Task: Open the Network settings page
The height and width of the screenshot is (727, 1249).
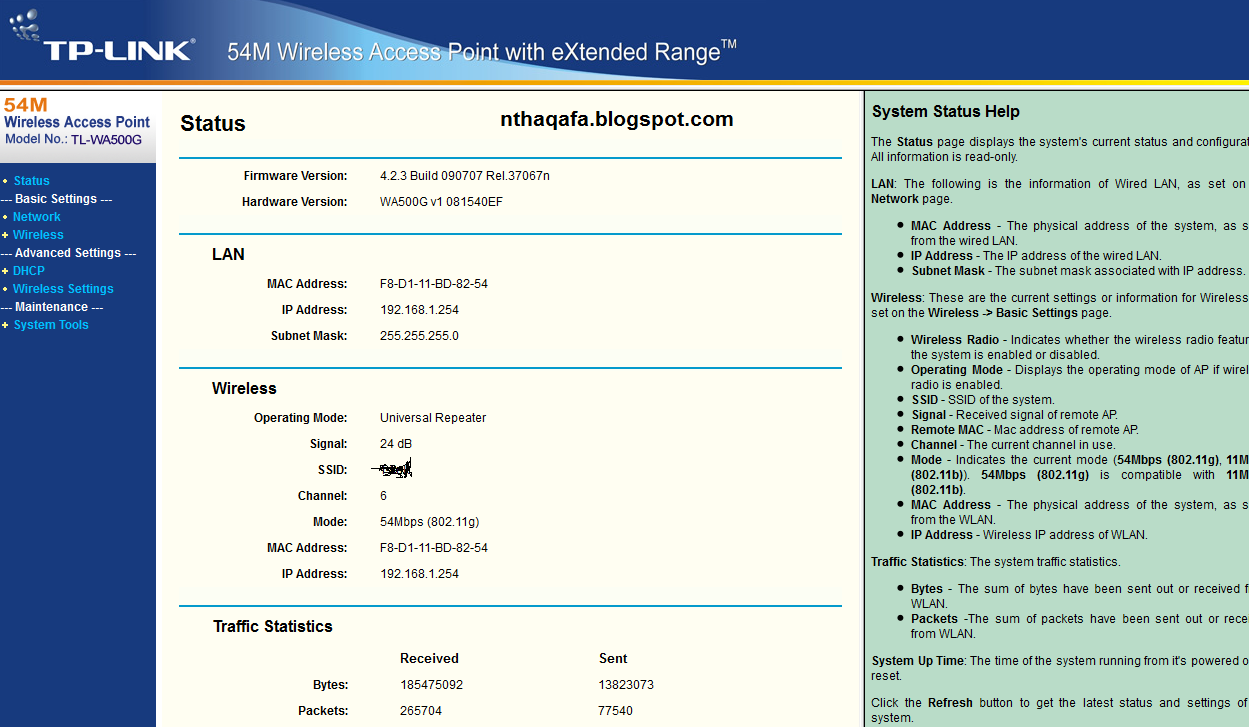Action: click(x=37, y=217)
